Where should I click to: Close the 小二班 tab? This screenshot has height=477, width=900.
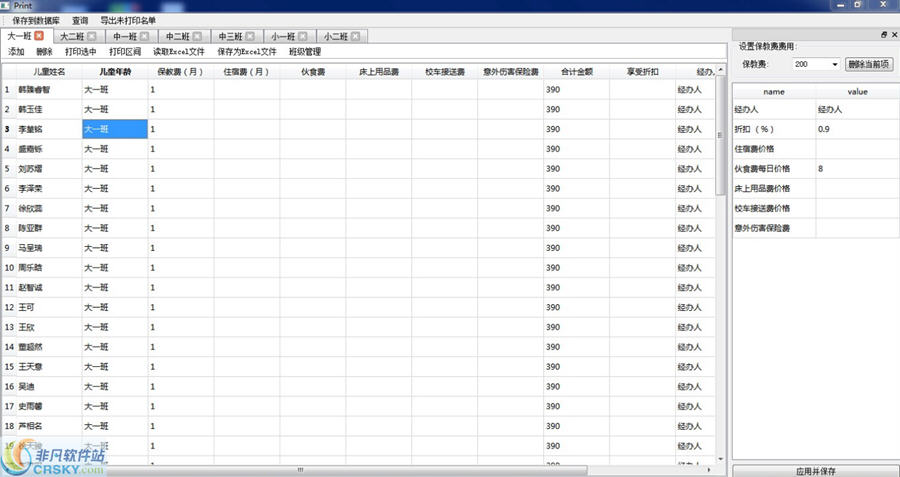tap(356, 36)
